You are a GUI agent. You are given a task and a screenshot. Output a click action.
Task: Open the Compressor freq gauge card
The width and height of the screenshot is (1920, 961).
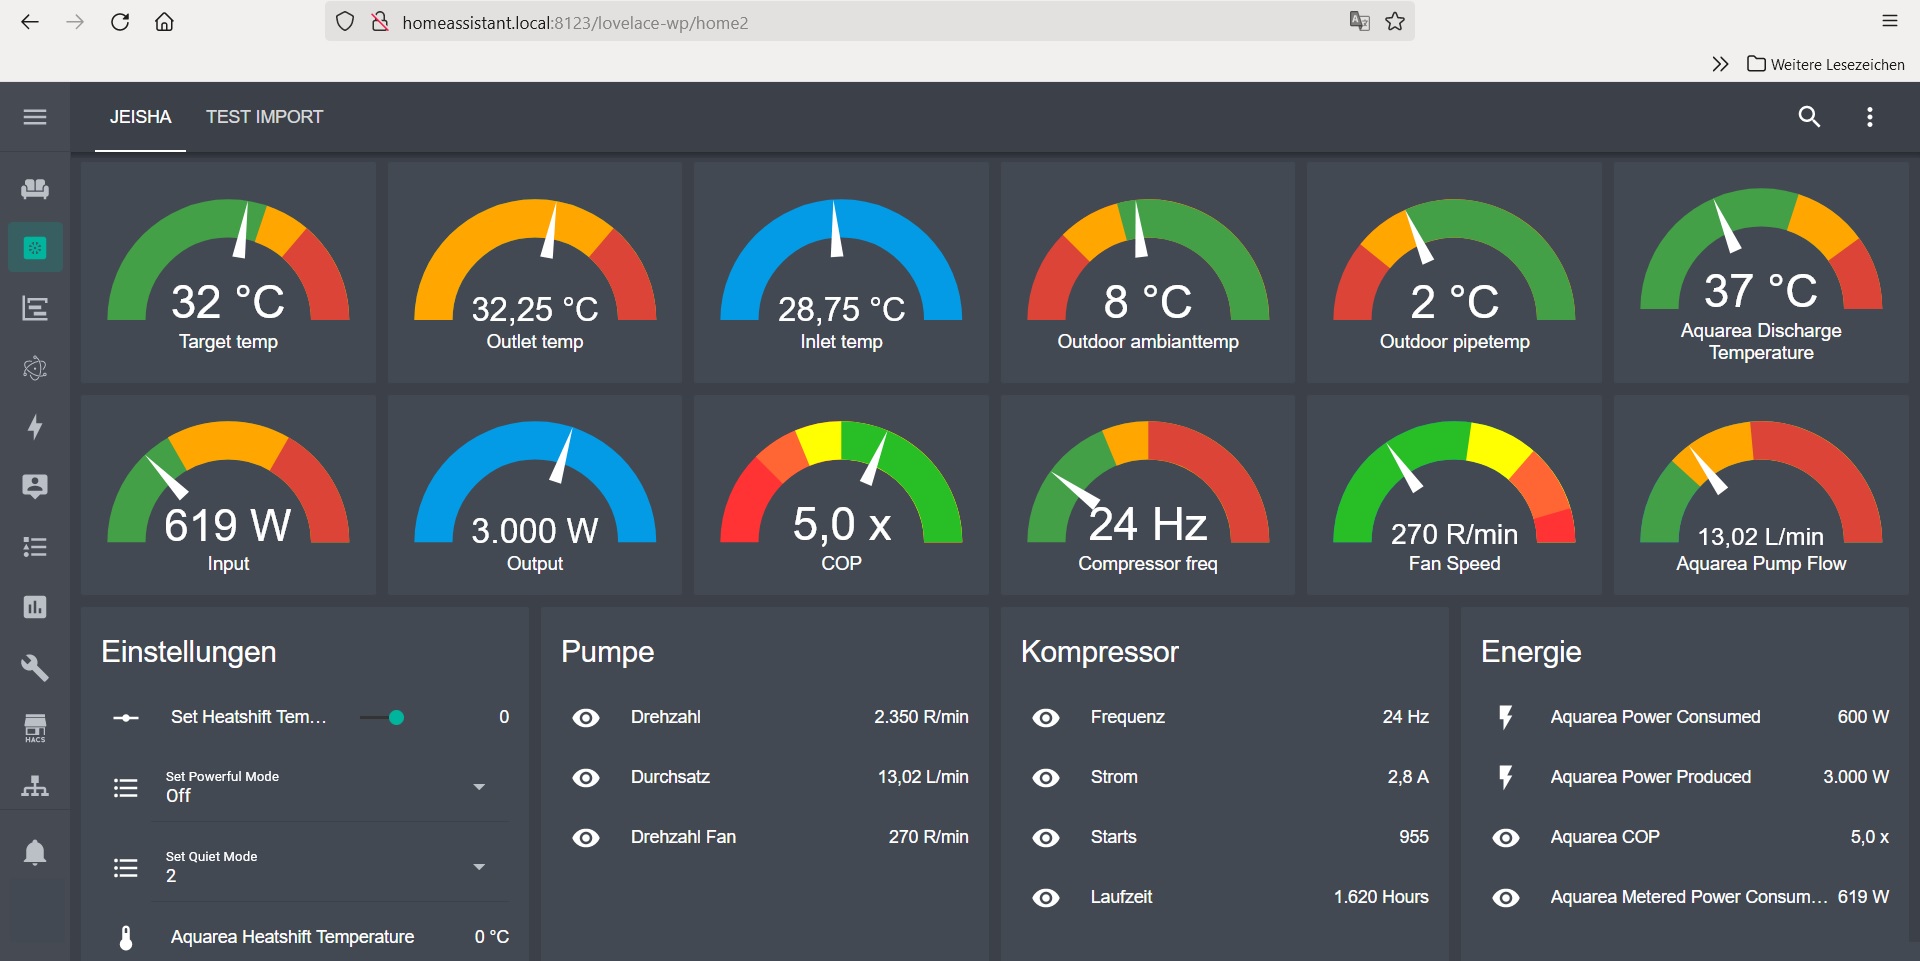(1148, 495)
